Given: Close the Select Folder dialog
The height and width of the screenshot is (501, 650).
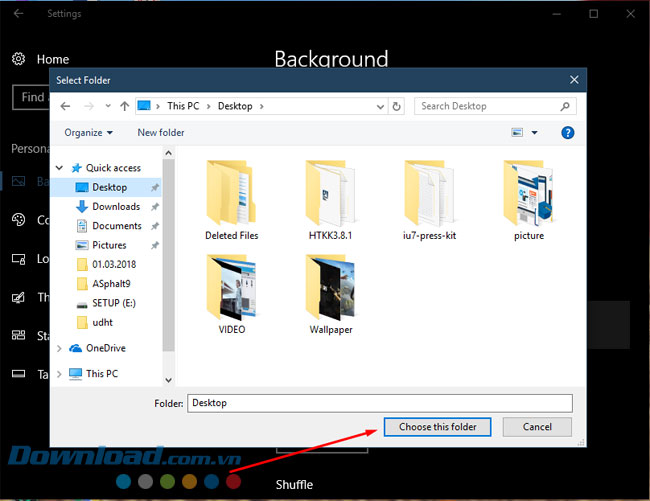Looking at the screenshot, I should point(574,80).
